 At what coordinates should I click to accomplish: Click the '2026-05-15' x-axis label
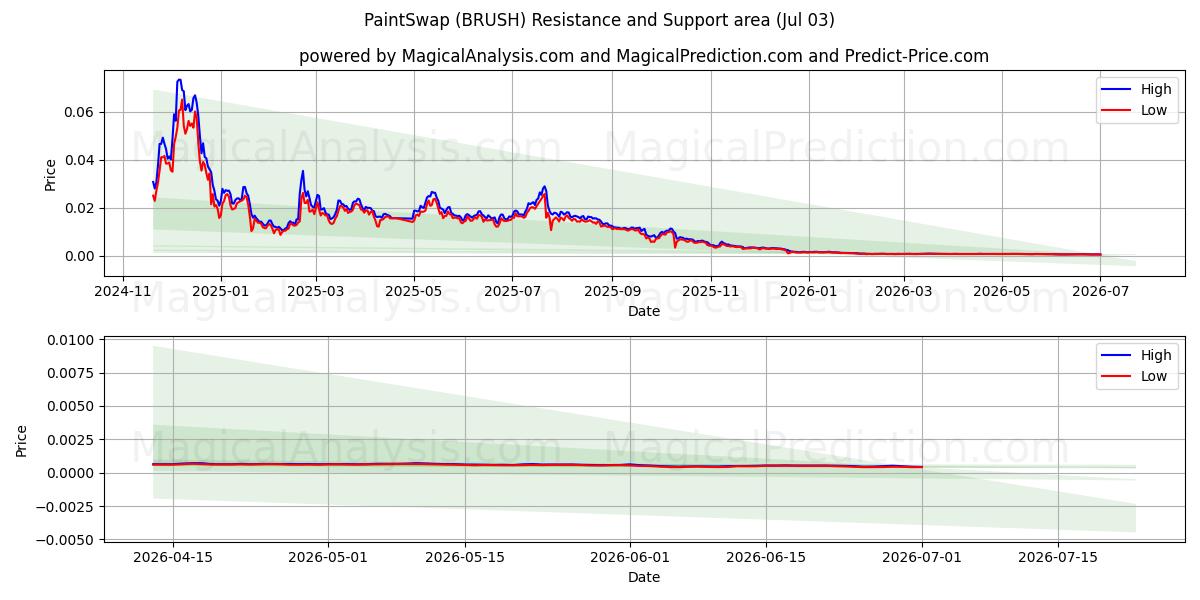(465, 557)
